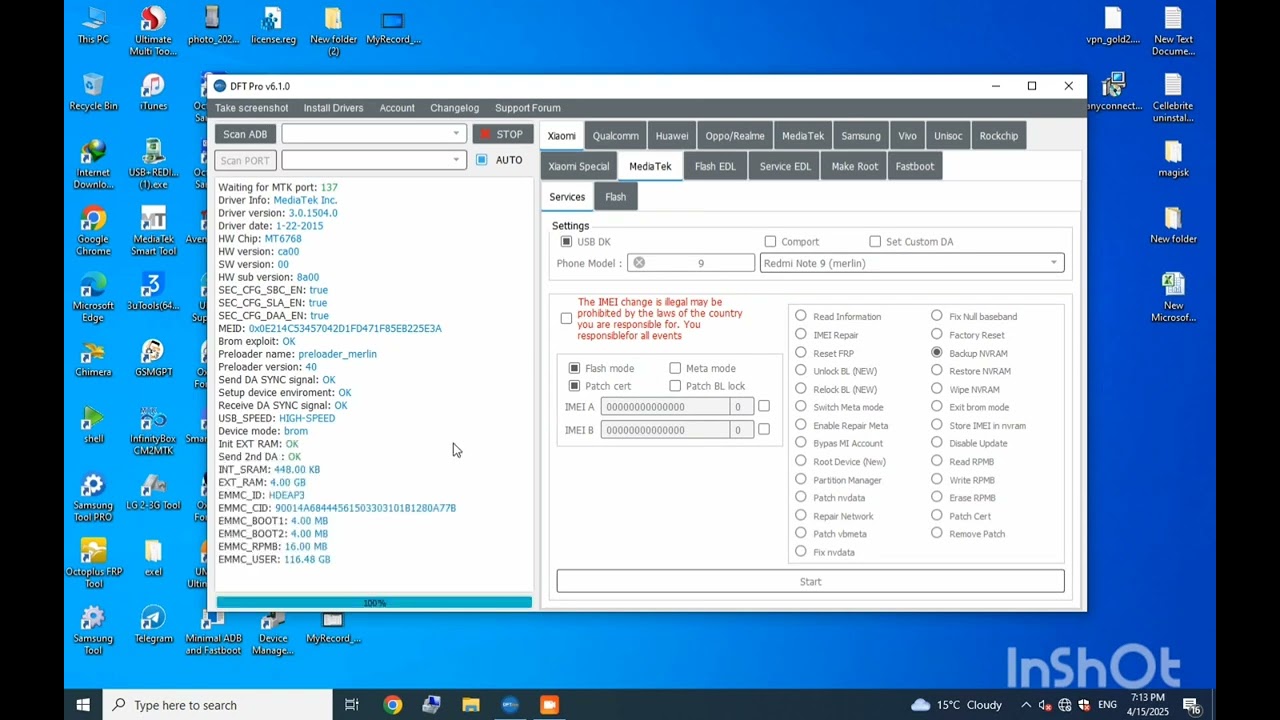Open Cellebrite uninstall desktop file
The image size is (1280, 720).
[x=1172, y=98]
